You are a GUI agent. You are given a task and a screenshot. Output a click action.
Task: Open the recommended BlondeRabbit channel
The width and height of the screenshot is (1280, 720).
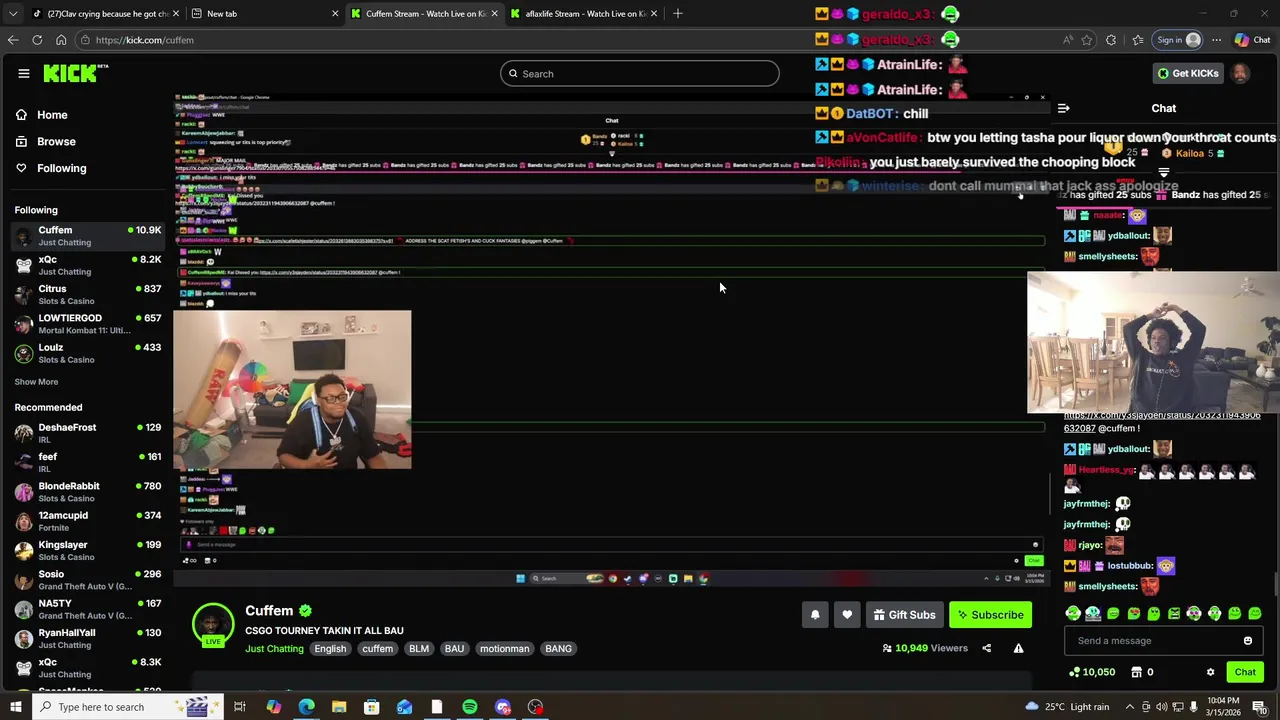(88, 491)
